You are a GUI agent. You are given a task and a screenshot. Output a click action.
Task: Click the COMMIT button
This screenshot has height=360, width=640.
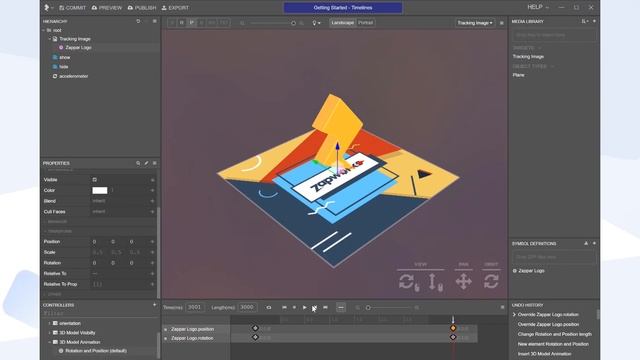click(73, 8)
